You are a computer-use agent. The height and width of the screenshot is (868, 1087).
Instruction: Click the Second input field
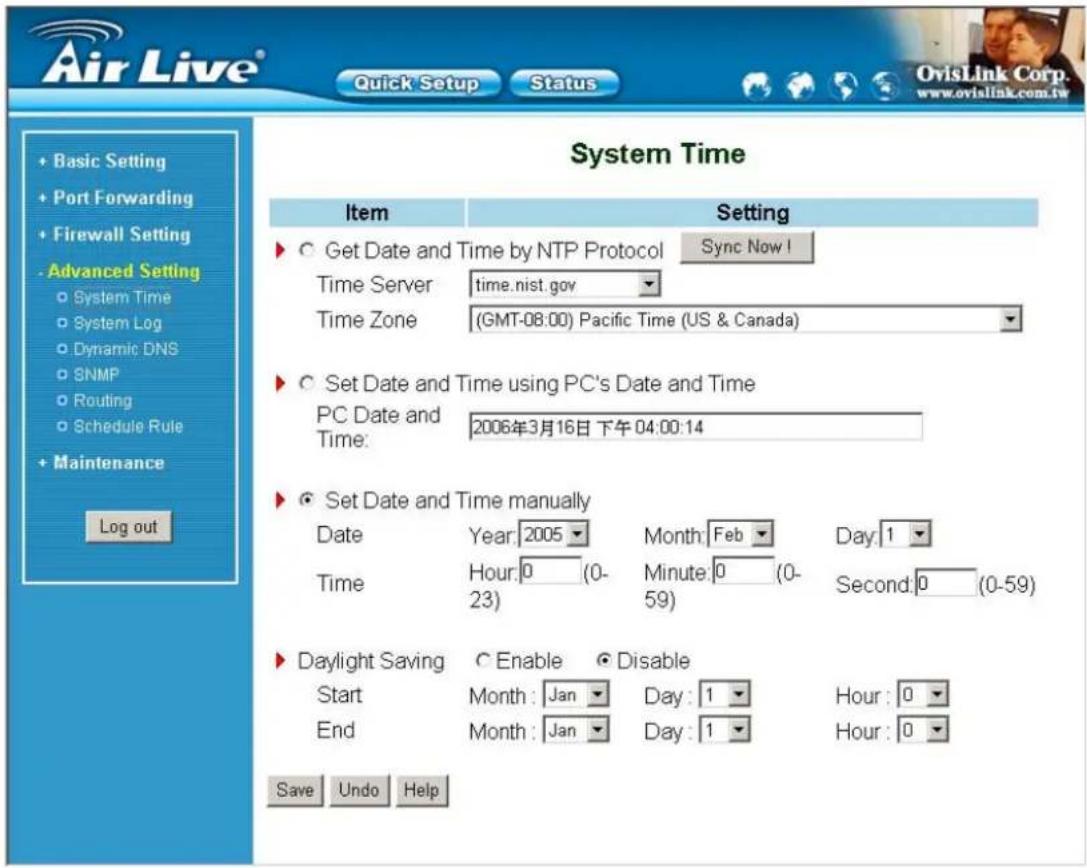pos(946,584)
